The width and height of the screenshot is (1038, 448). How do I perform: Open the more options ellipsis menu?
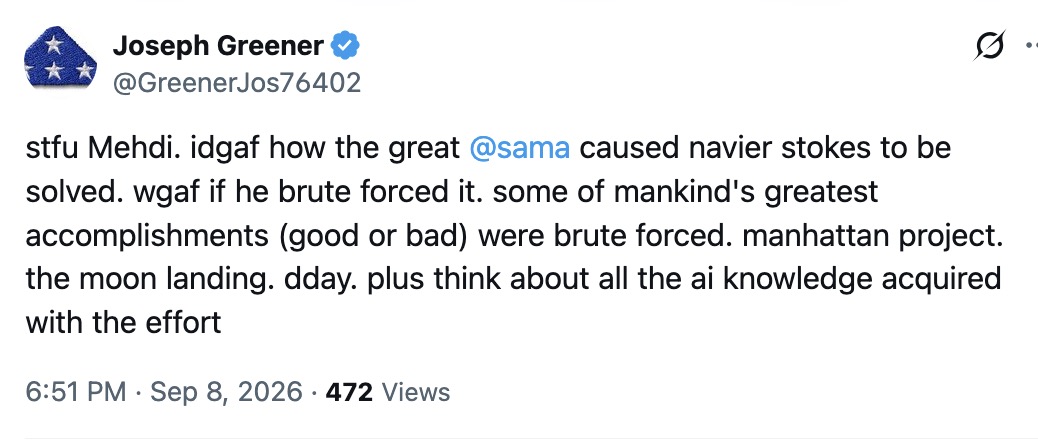click(1031, 46)
